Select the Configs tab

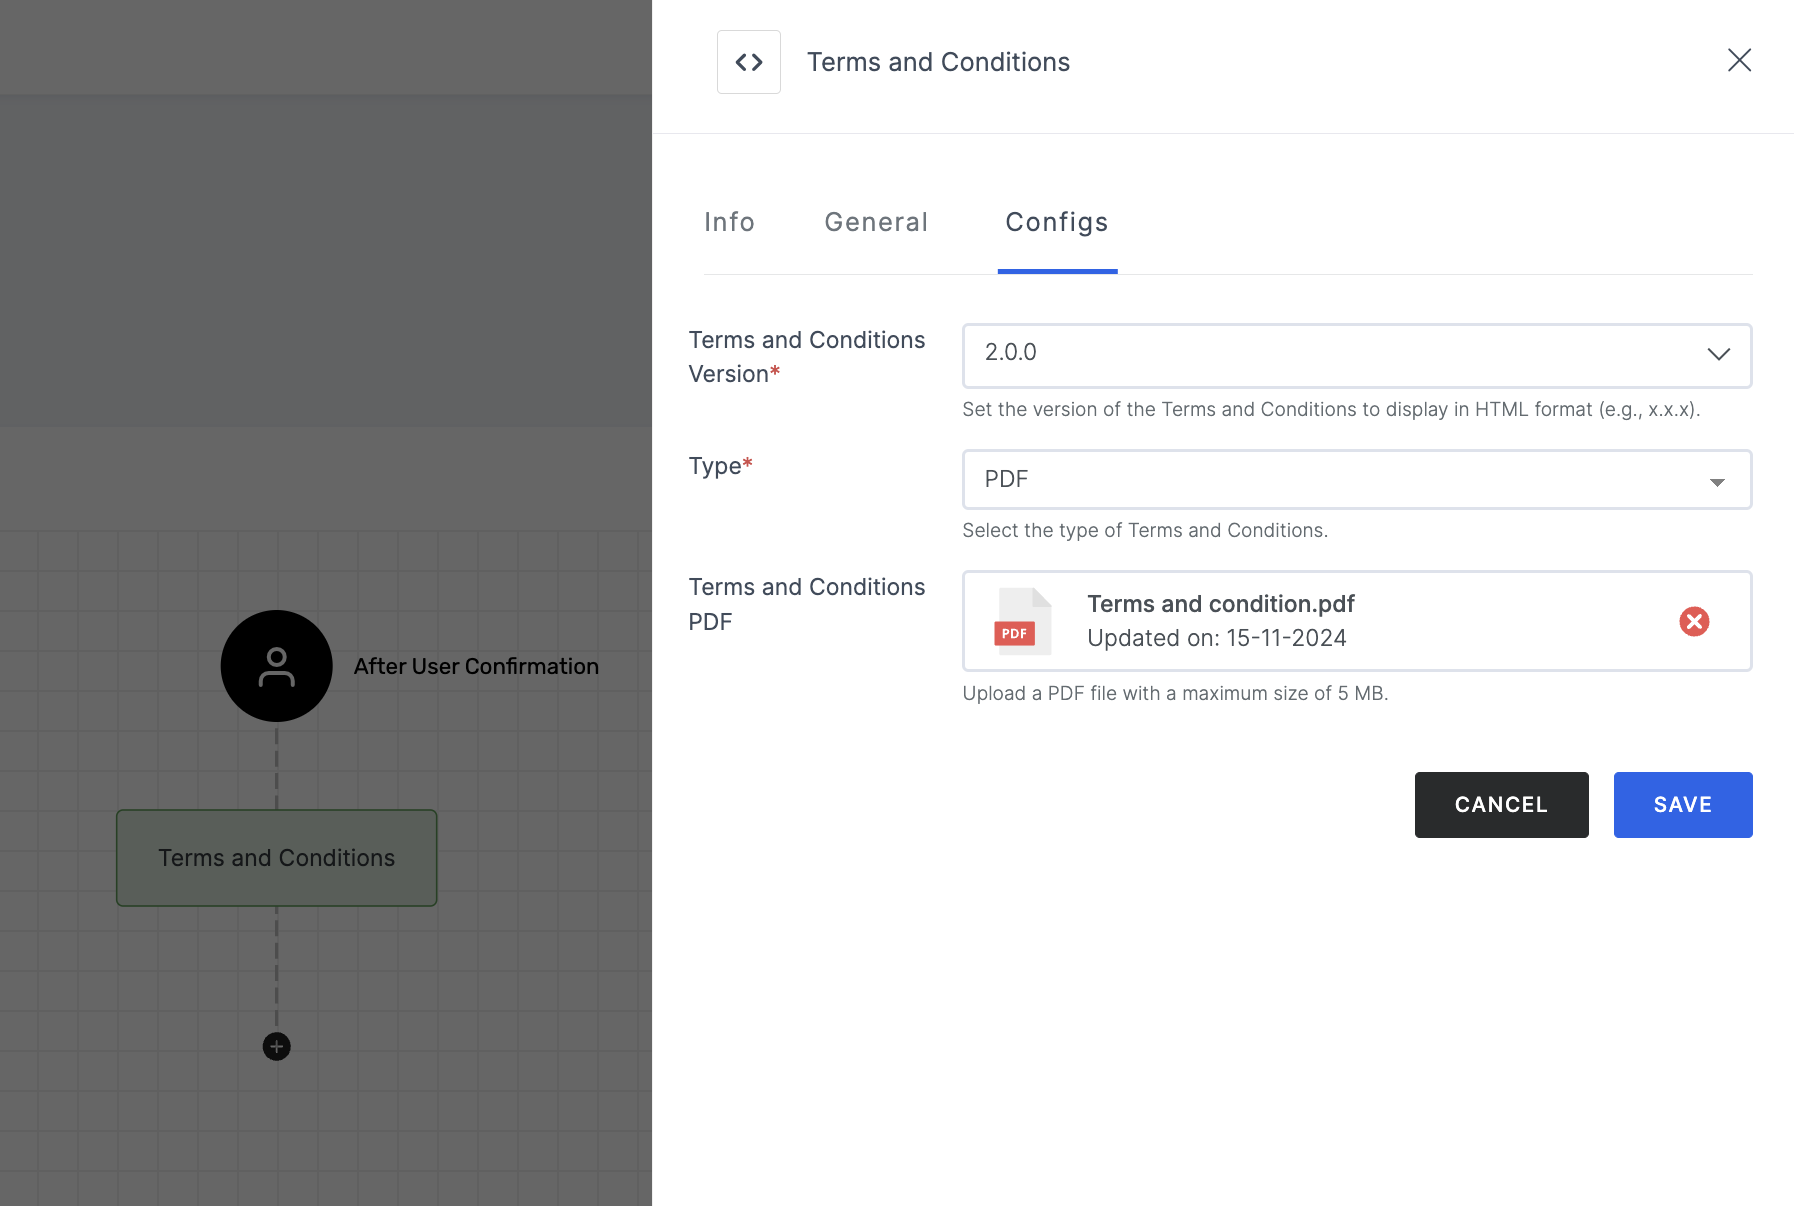(1057, 222)
